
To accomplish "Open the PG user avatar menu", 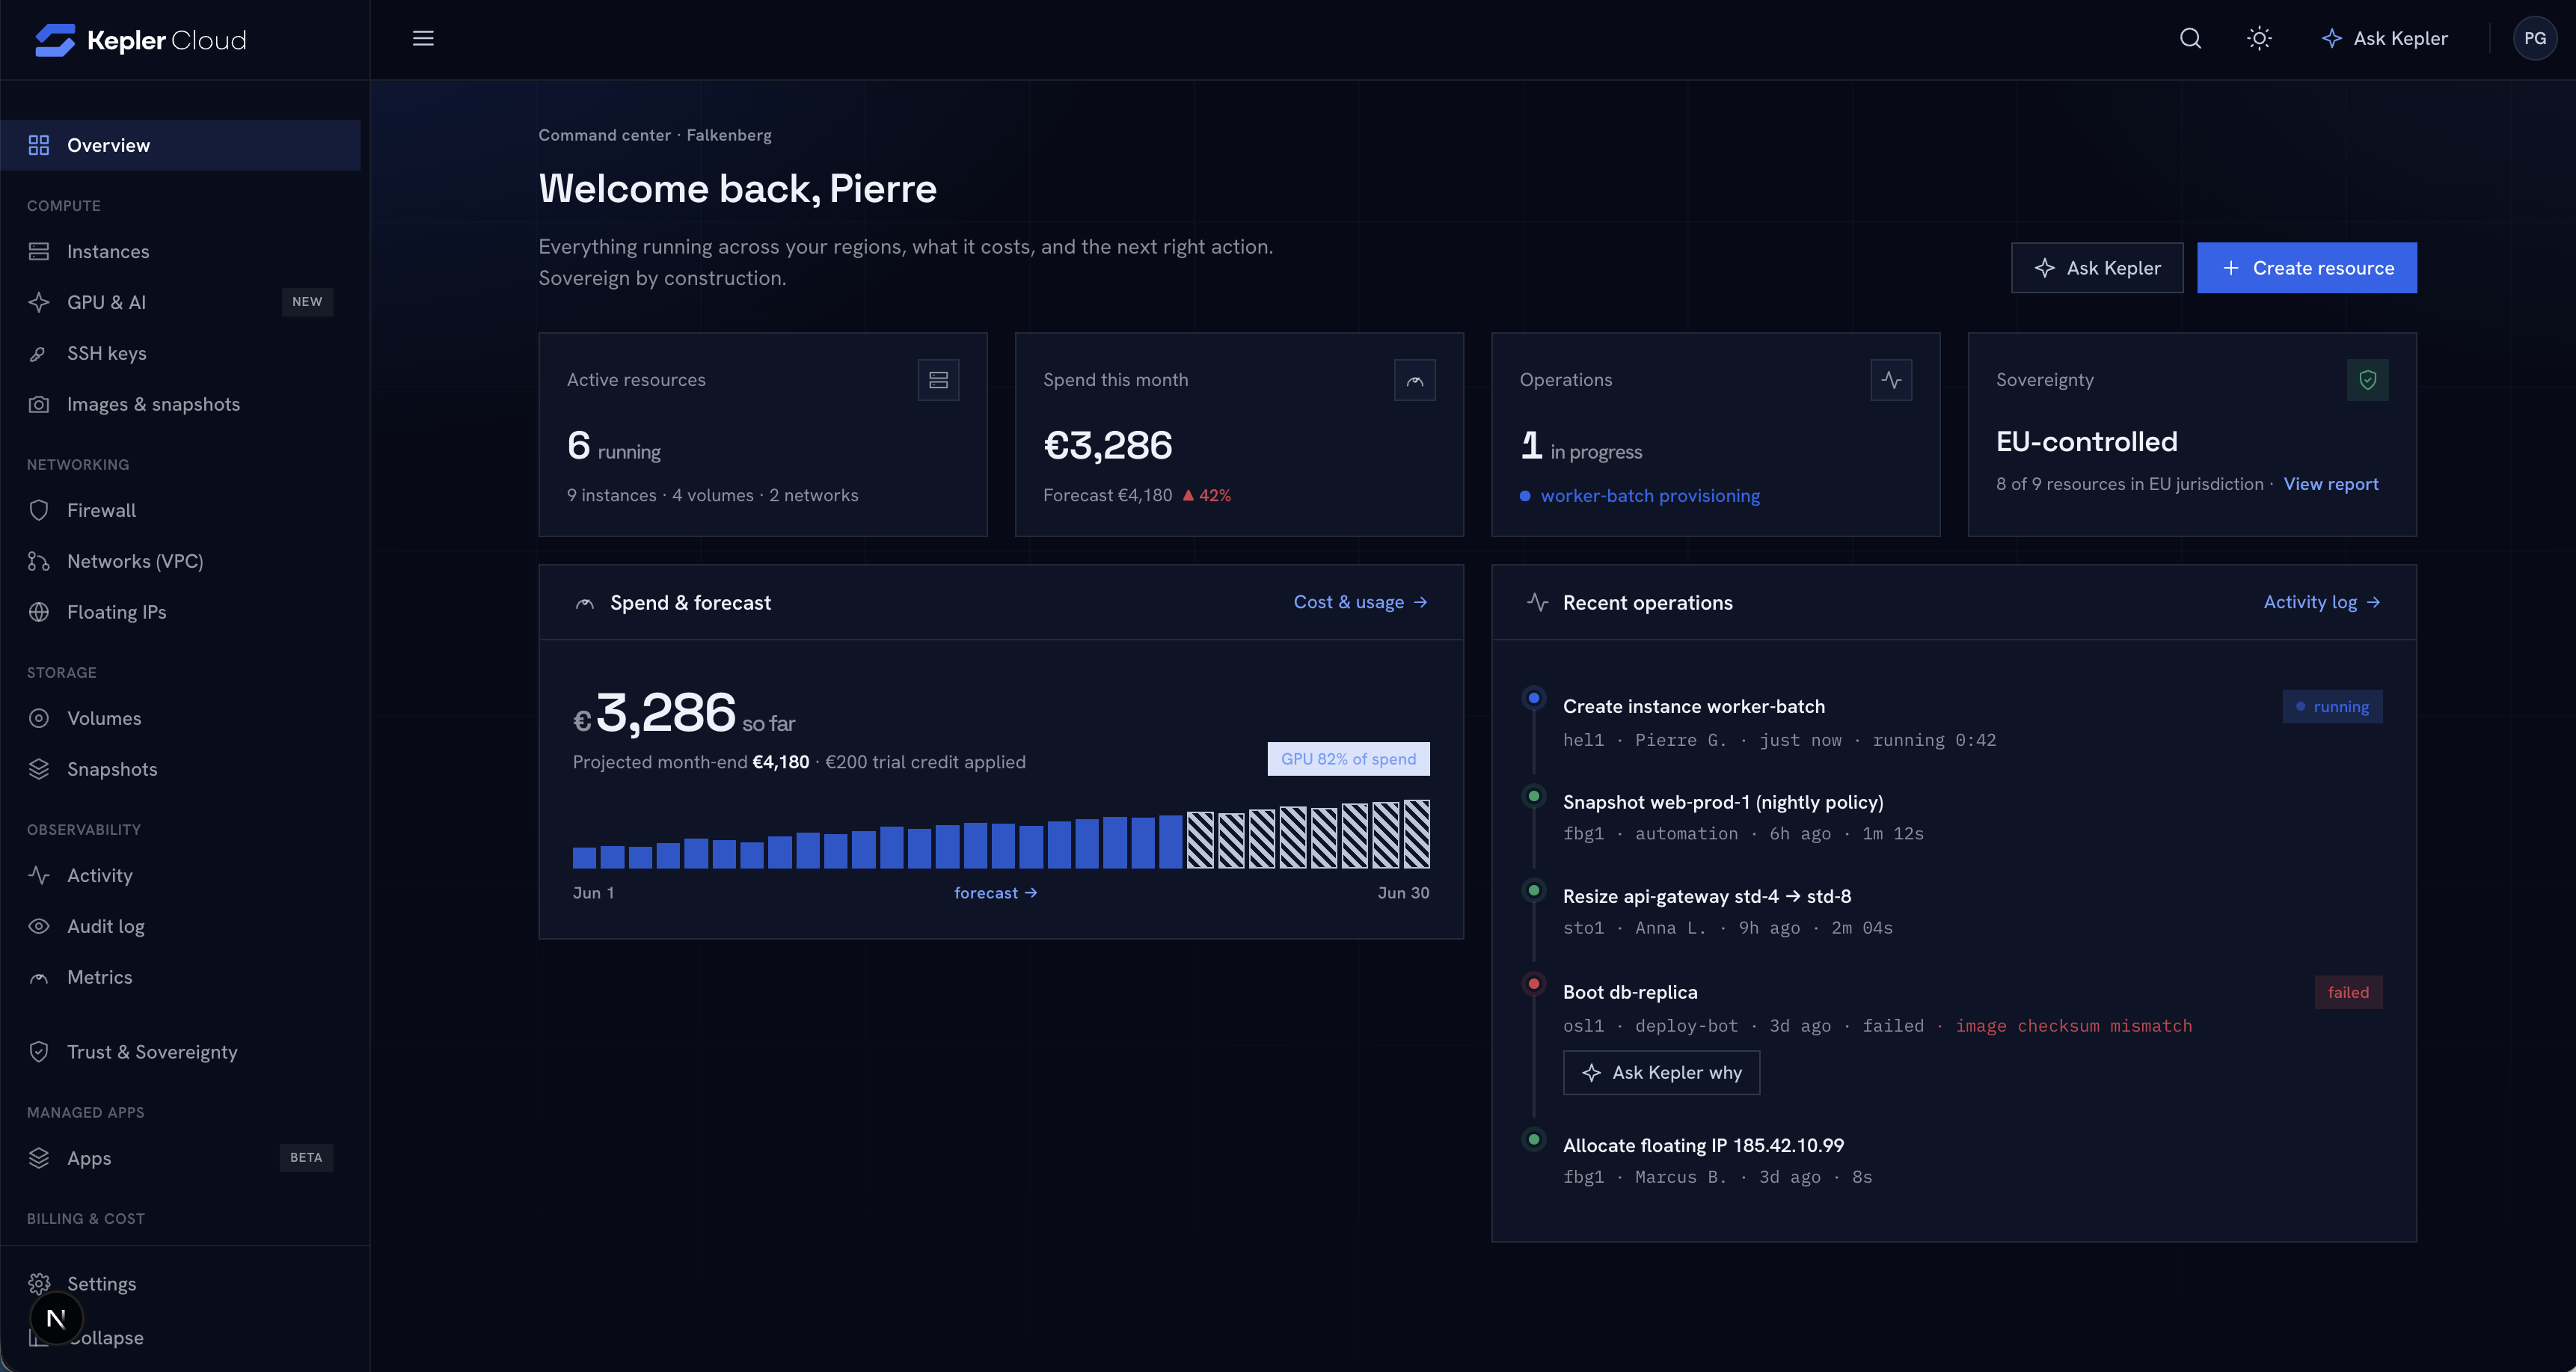I will click(x=2534, y=38).
